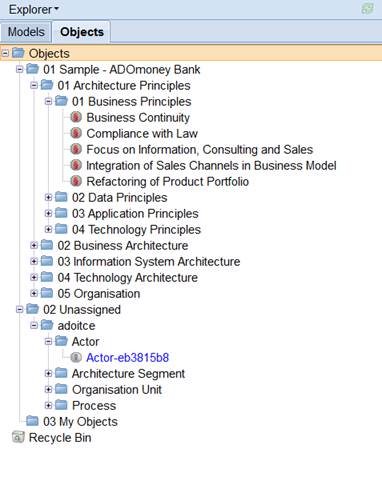The image size is (382, 489).
Task: Click the Business Continuity principle icon
Action: (x=76, y=117)
